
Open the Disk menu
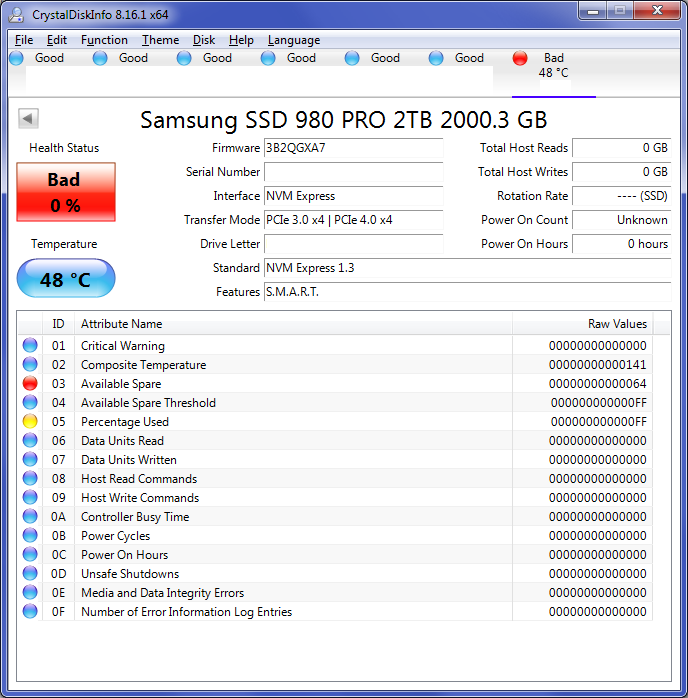[204, 40]
